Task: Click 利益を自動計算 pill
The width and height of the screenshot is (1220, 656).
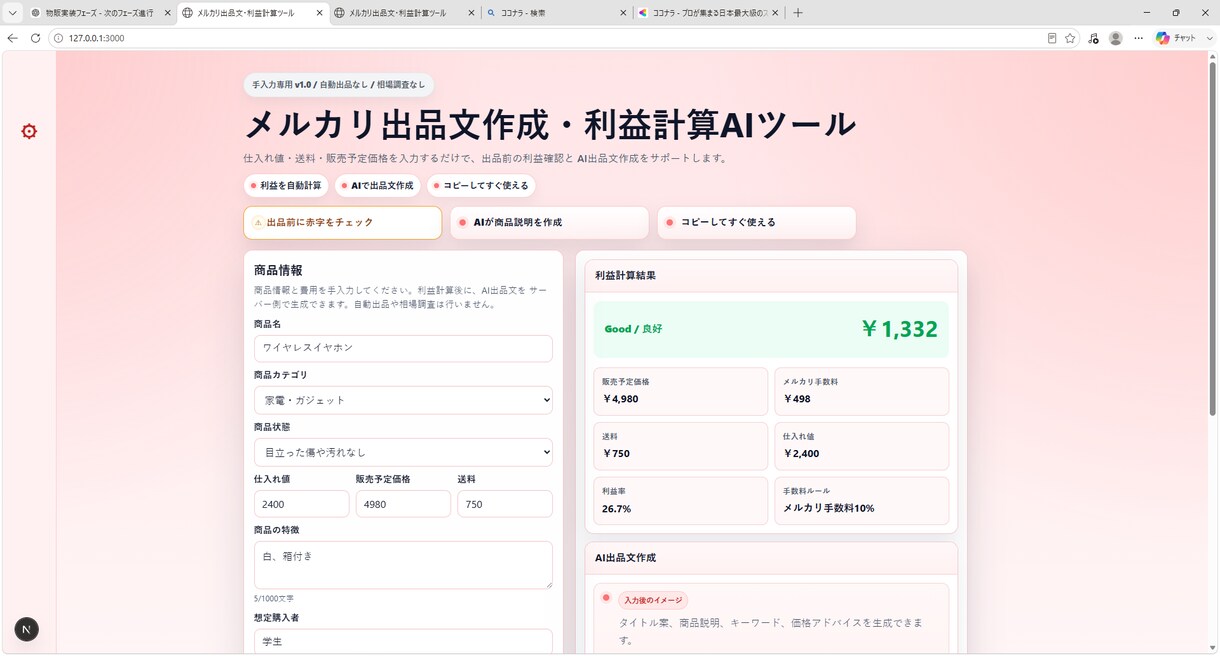Action: click(x=286, y=186)
